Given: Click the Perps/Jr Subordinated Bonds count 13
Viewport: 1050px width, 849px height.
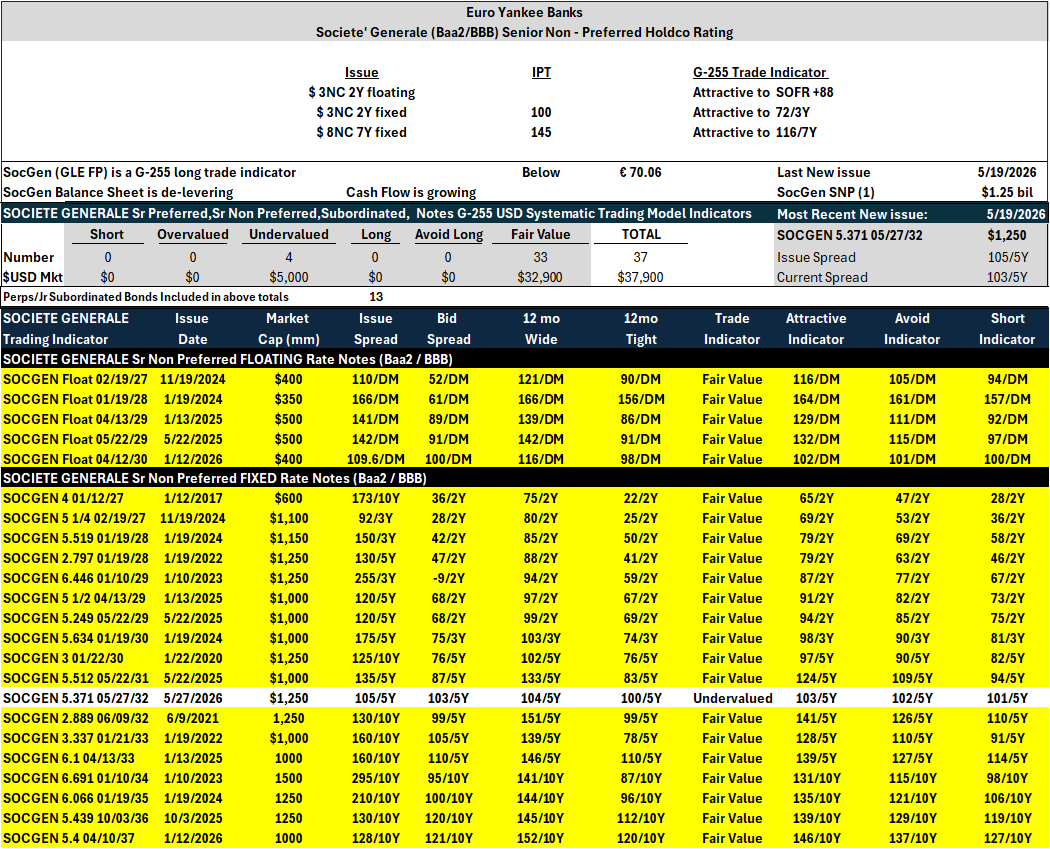Looking at the screenshot, I should (376, 297).
